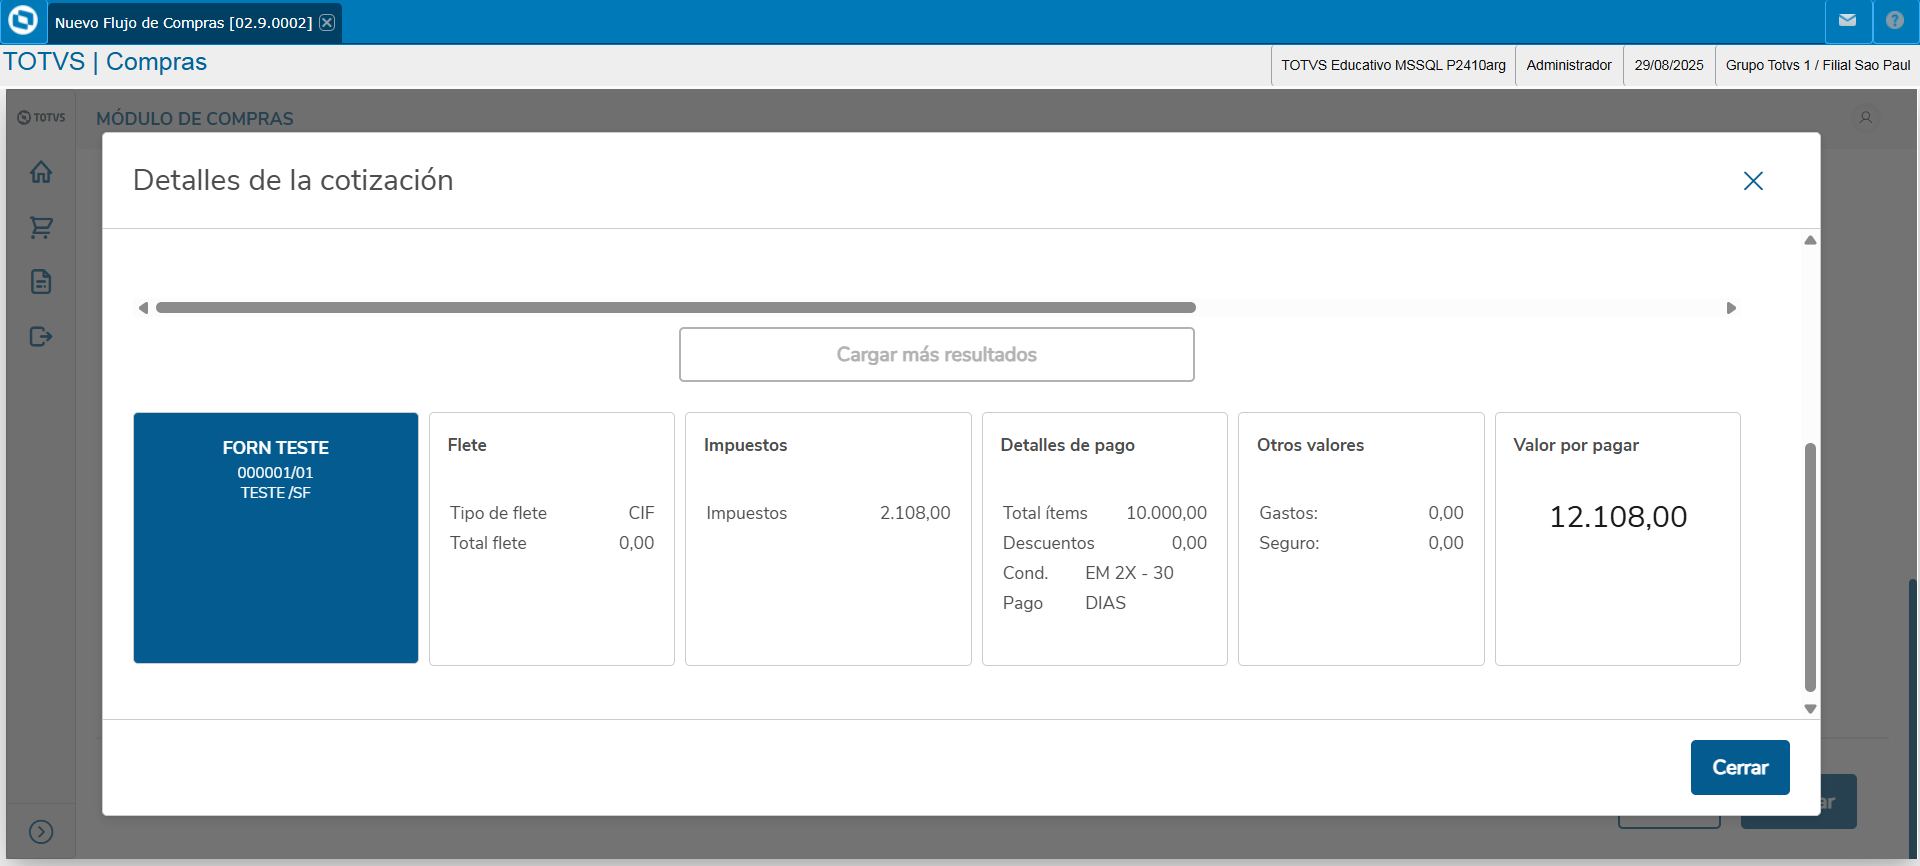Close the quotation details dialog with X
Image resolution: width=1920 pixels, height=866 pixels.
(x=1753, y=181)
